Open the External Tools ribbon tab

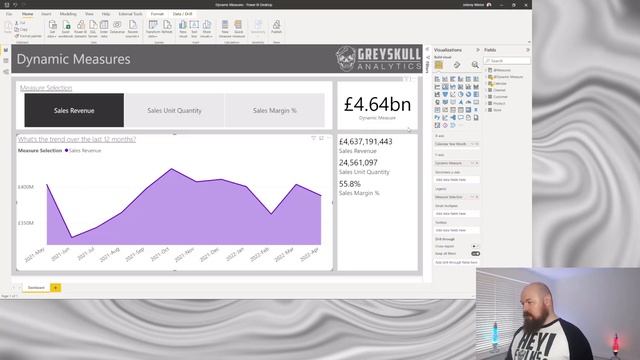pos(130,14)
